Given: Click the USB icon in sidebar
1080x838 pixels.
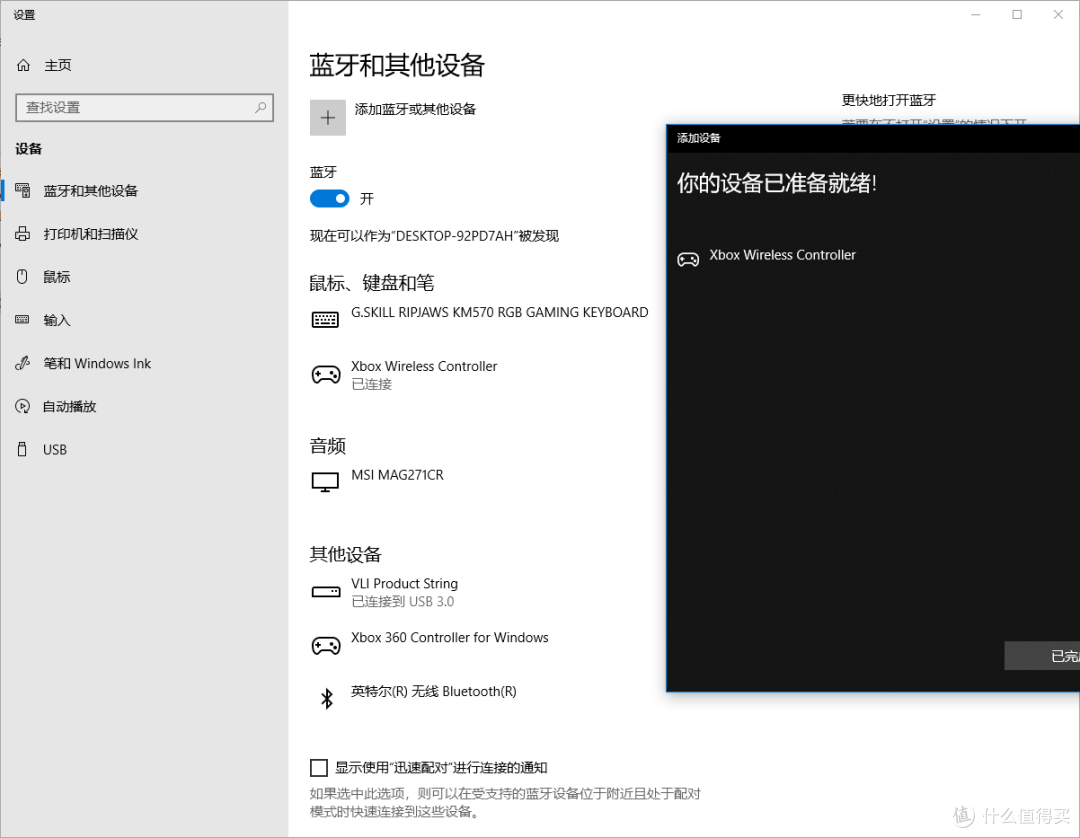Looking at the screenshot, I should [22, 450].
